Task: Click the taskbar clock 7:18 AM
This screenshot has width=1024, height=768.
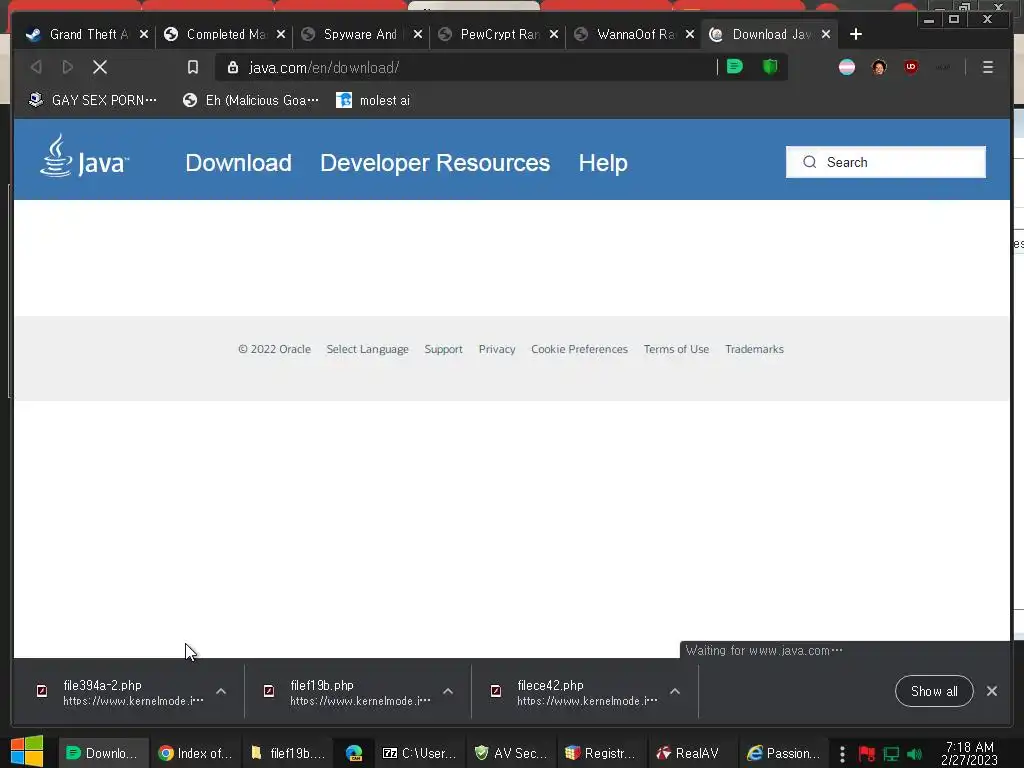Action: click(969, 753)
